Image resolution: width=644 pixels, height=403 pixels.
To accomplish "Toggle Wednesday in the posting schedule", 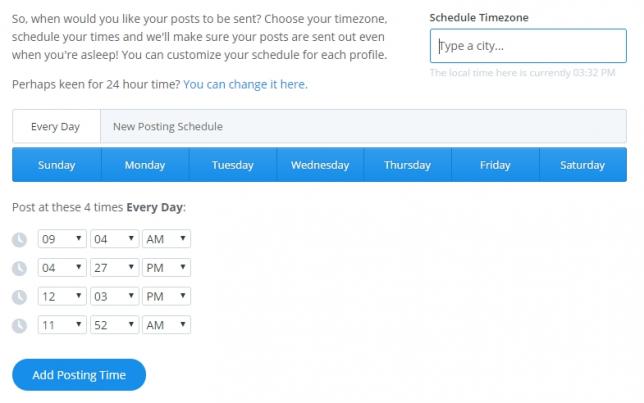I will pos(320,165).
